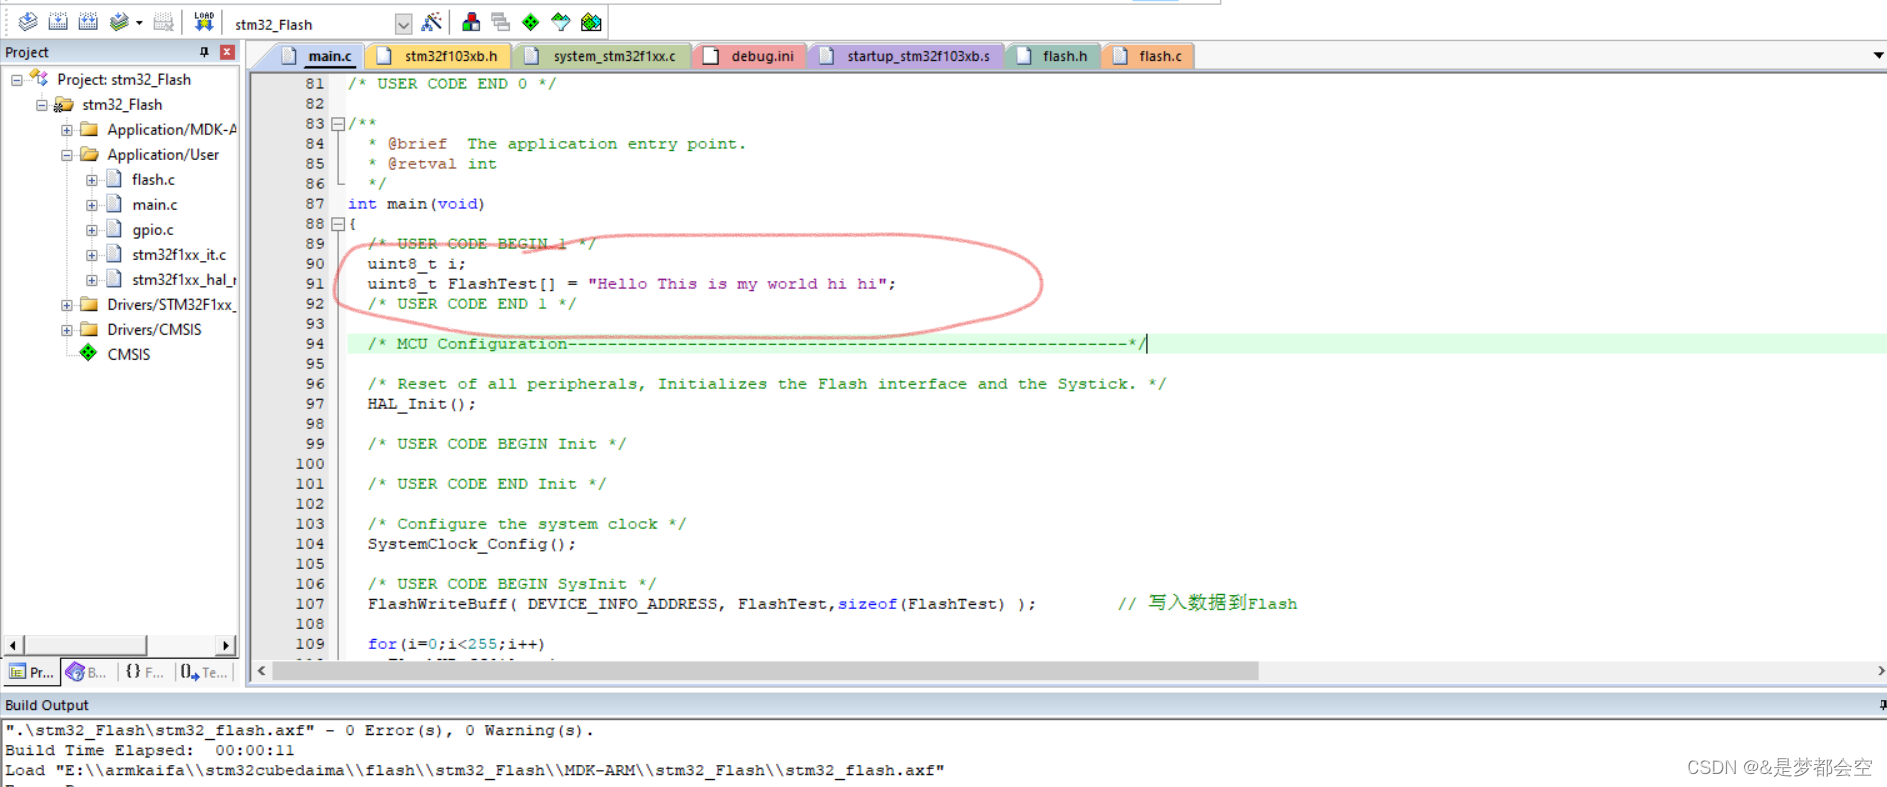The width and height of the screenshot is (1887, 787).
Task: Expand the gpio.c file node
Action: point(91,229)
